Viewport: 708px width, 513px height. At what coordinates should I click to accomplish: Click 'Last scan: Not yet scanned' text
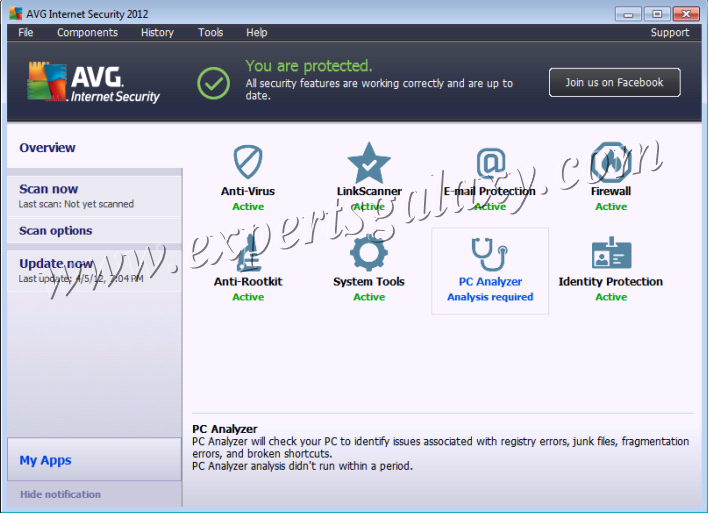click(76, 204)
